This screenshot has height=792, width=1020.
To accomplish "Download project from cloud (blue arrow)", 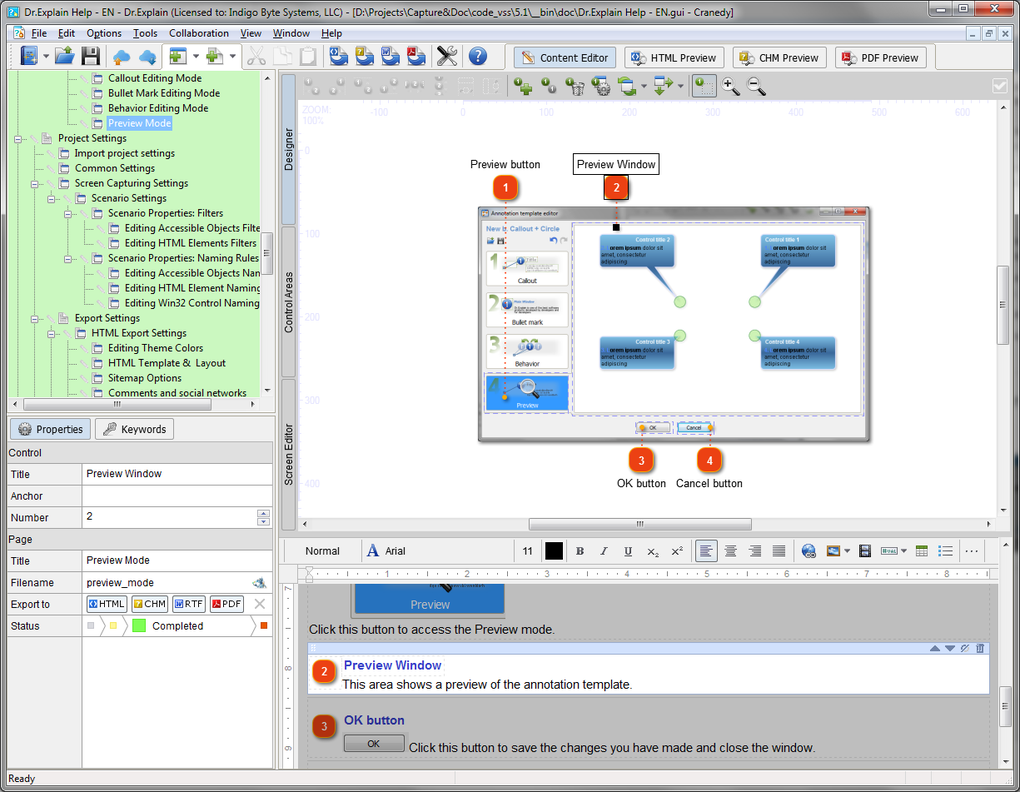I will click(147, 57).
